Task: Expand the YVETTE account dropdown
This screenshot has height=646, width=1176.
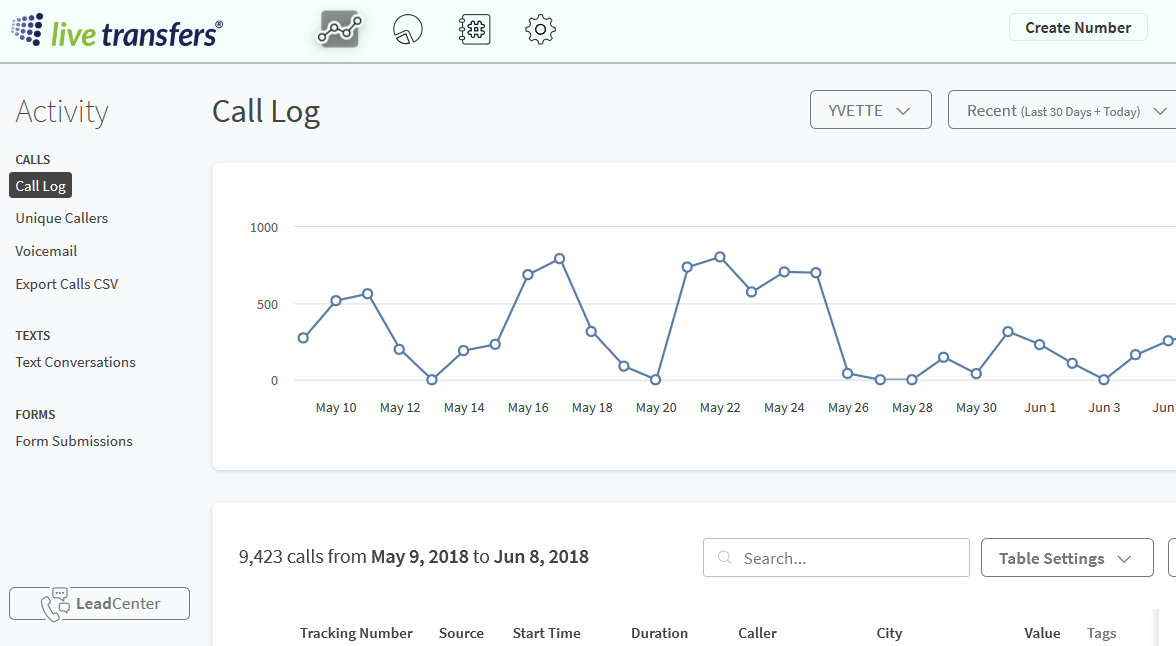Action: [x=870, y=110]
